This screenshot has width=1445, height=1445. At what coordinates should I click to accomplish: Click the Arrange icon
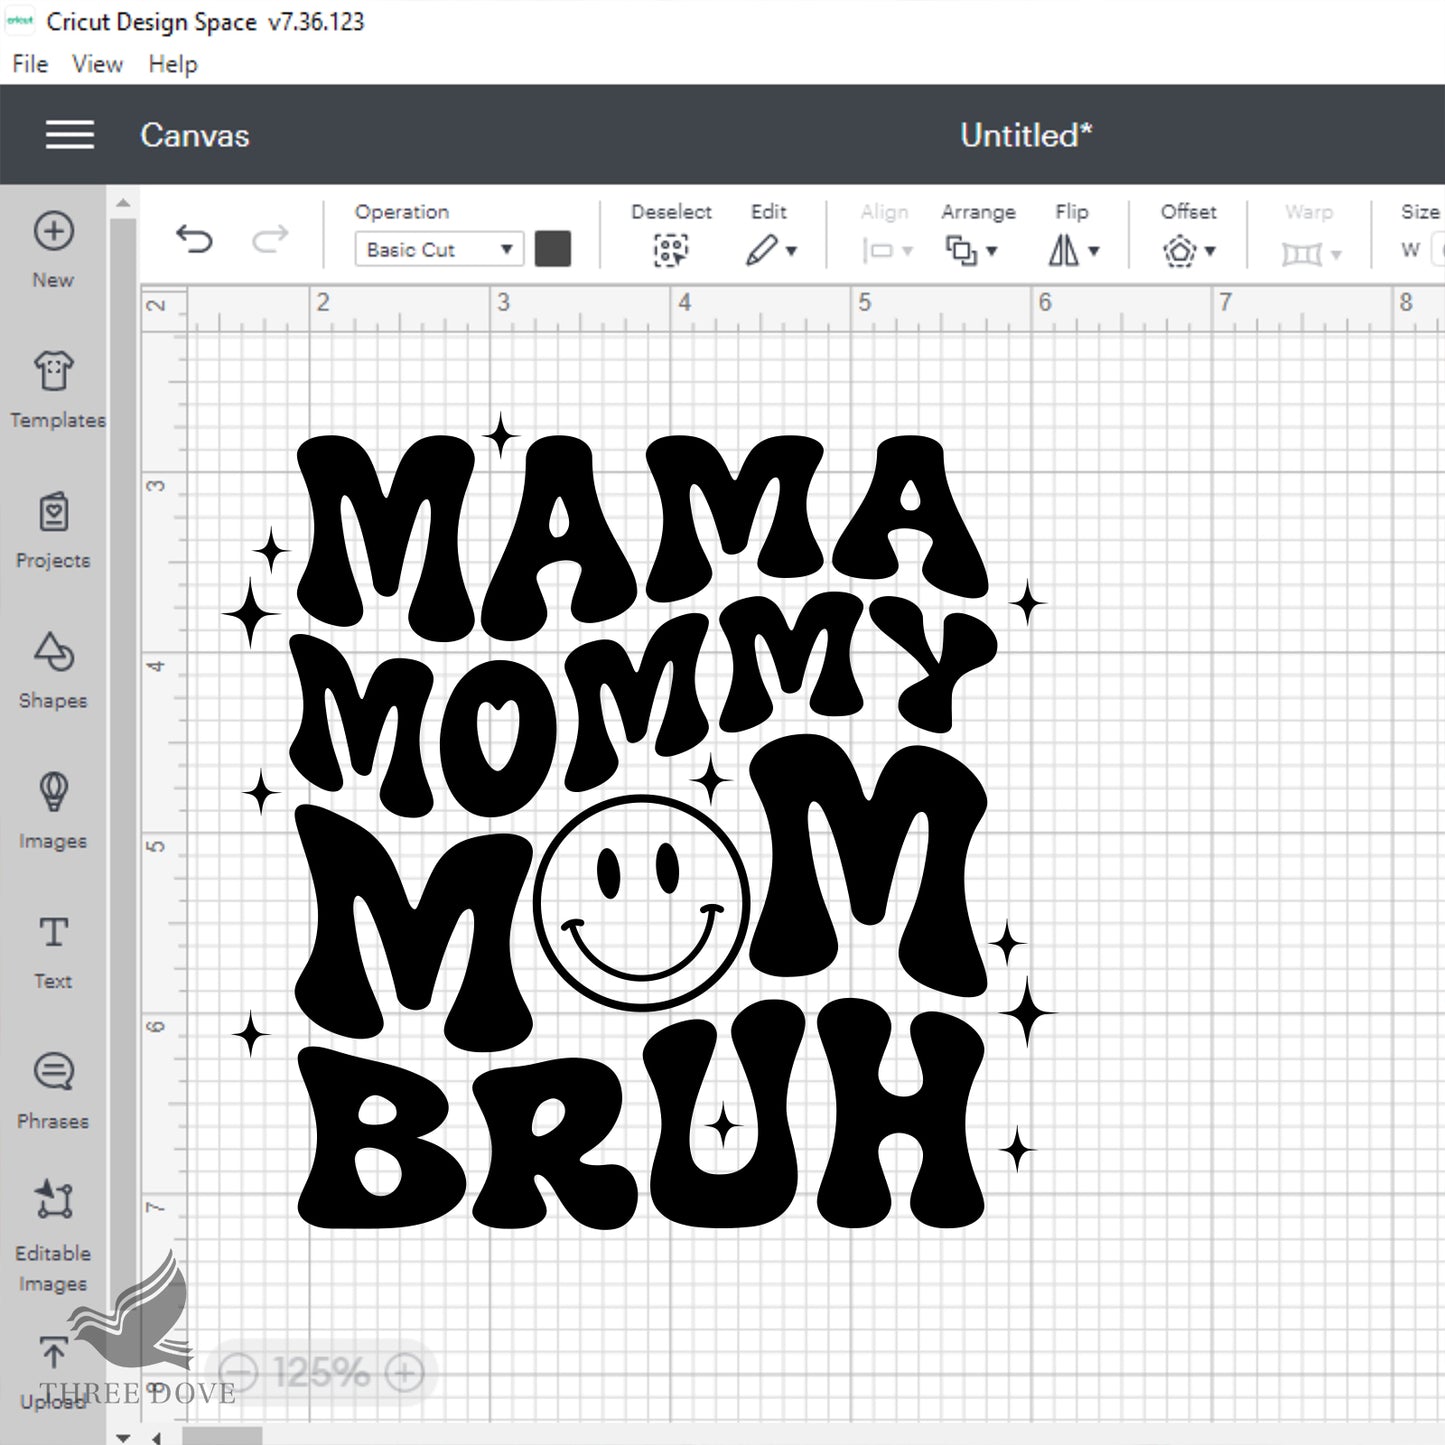[x=961, y=250]
